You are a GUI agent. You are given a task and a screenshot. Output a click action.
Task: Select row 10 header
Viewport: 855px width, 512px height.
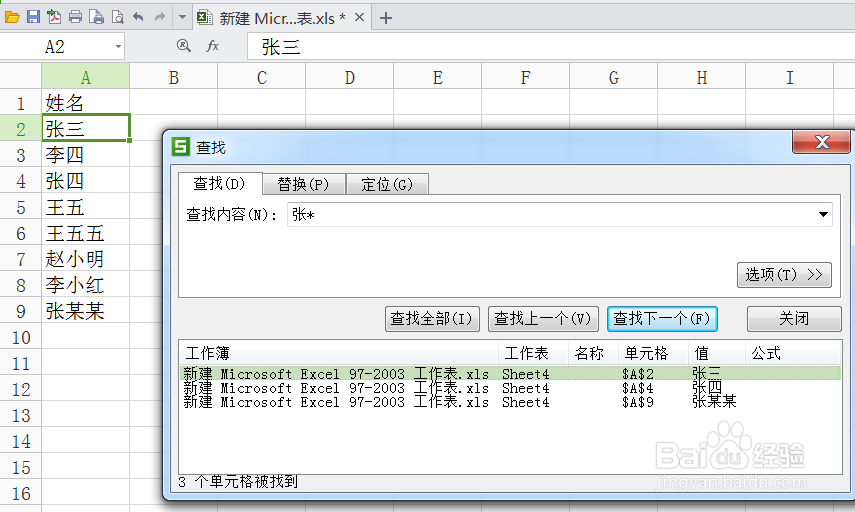tap(21, 337)
